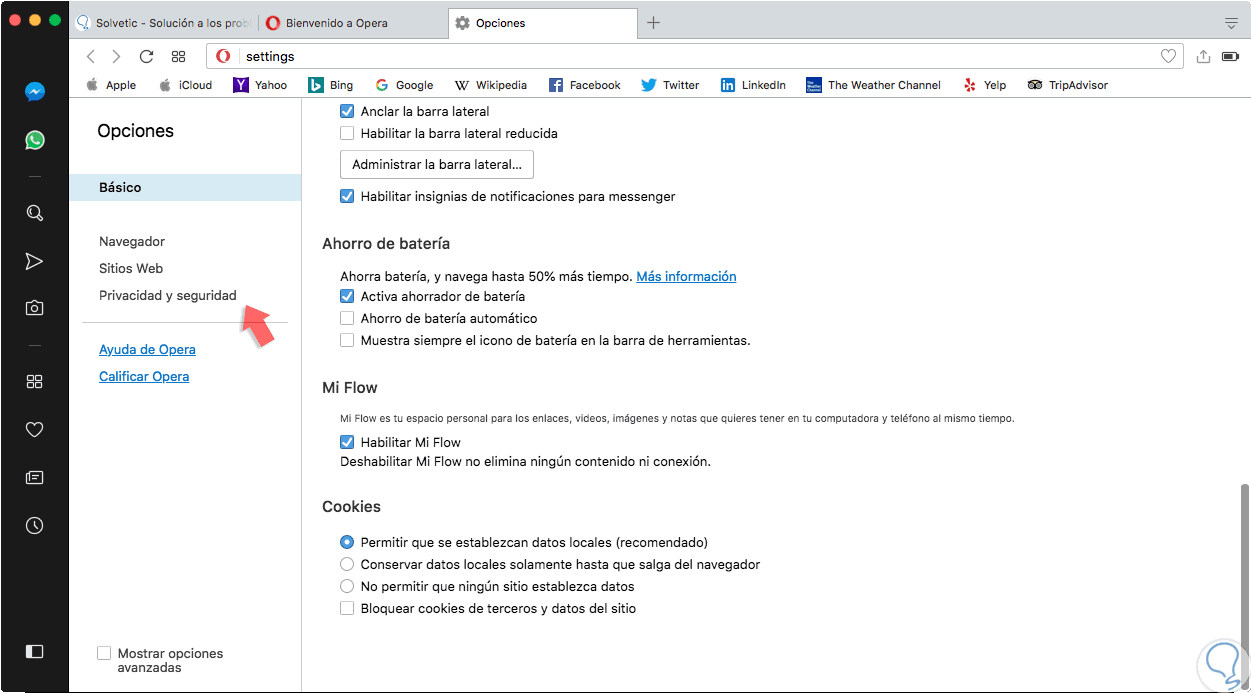1251x693 pixels.
Task: Click 'Administrar la barra lateral...' button
Action: point(437,164)
